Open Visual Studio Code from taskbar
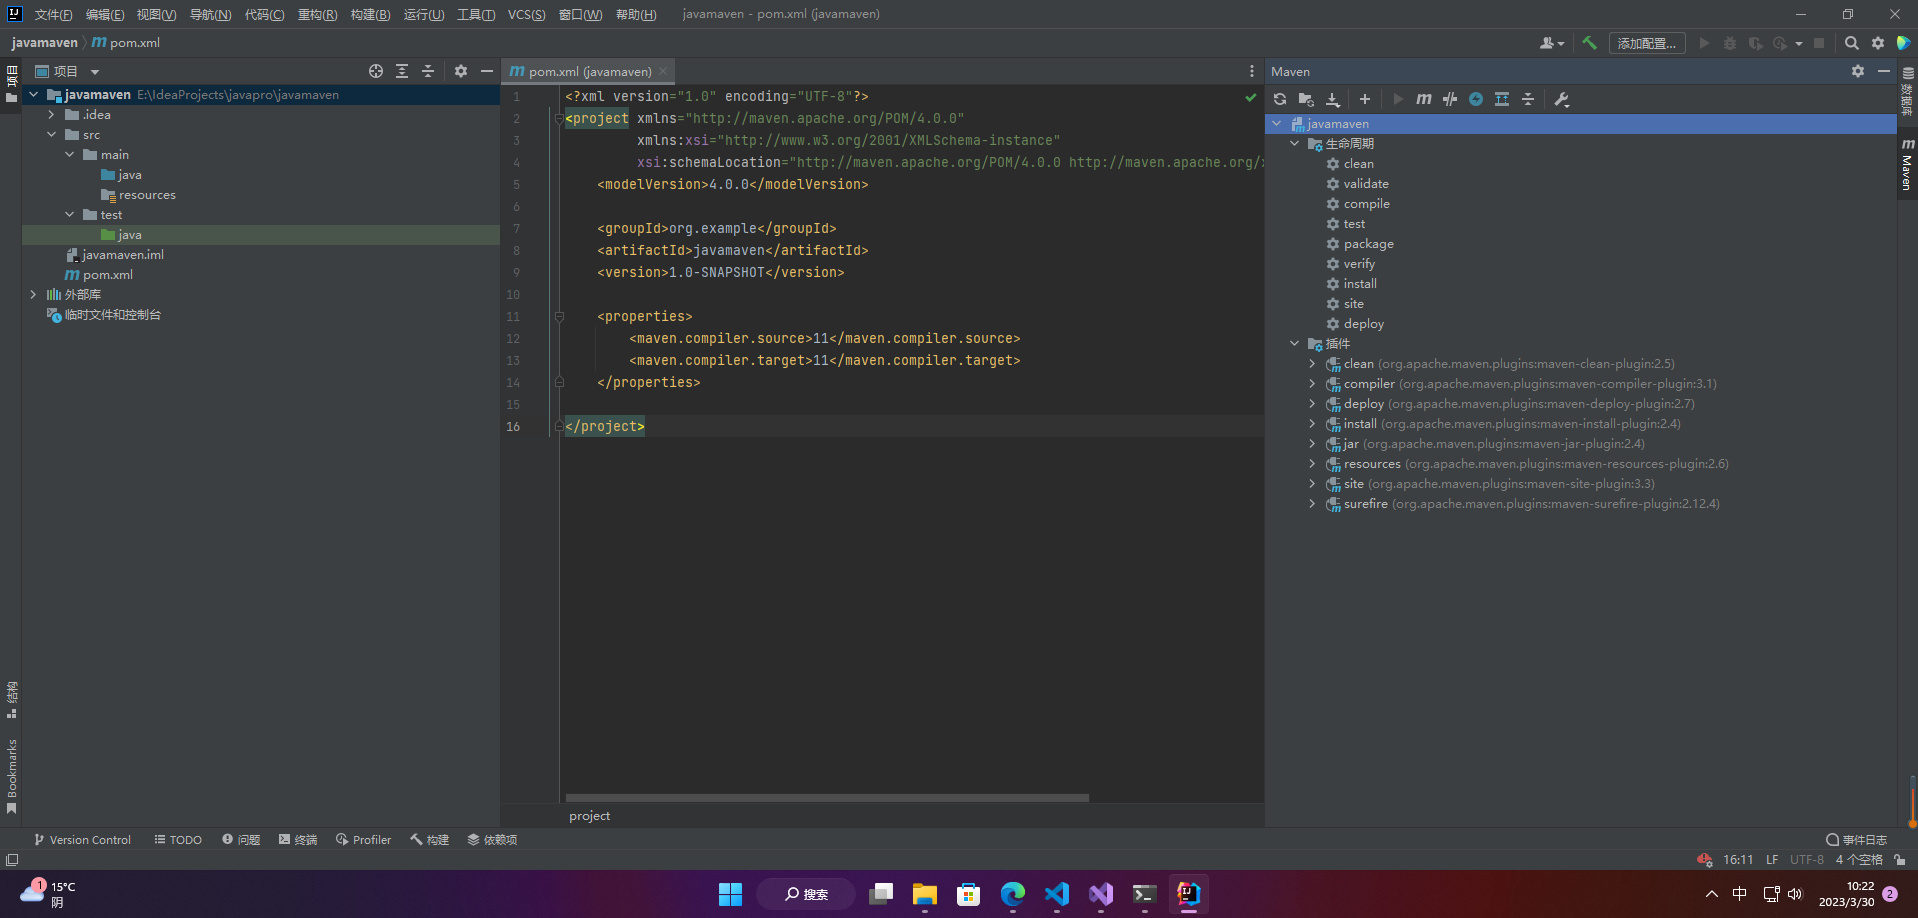Image resolution: width=1918 pixels, height=918 pixels. click(x=1057, y=894)
